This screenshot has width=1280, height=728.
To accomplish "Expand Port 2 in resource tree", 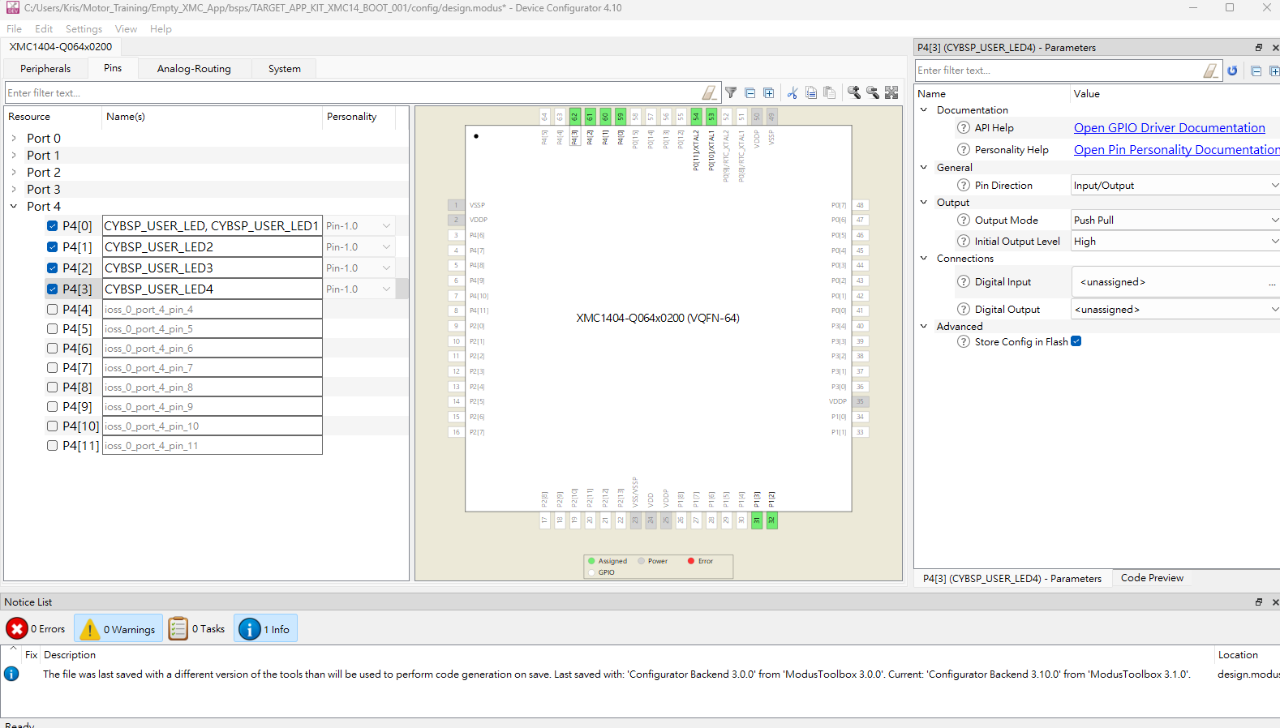I will click(x=13, y=172).
